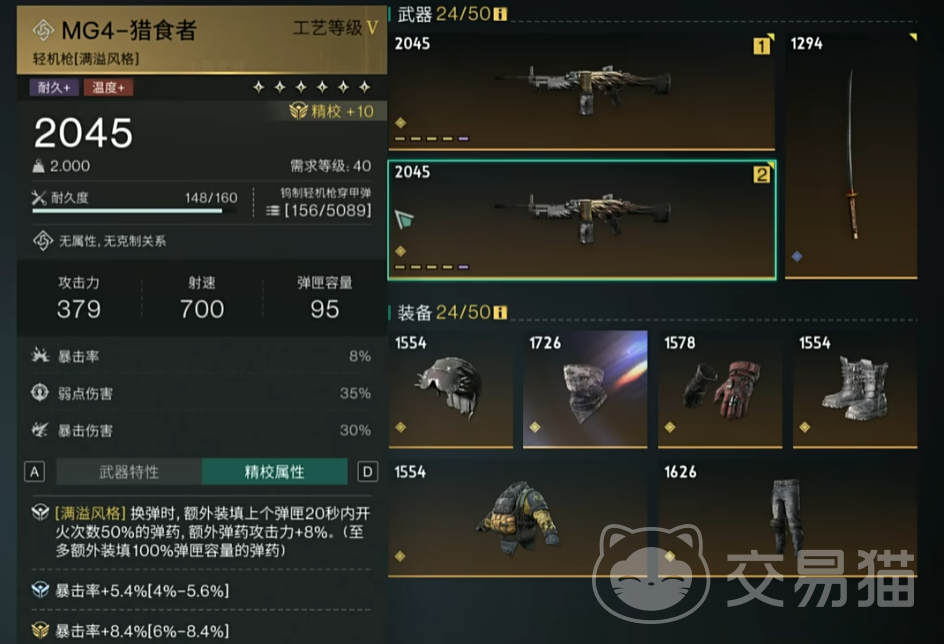Select the boots item rated 1554
The width and height of the screenshot is (944, 644).
pos(855,389)
